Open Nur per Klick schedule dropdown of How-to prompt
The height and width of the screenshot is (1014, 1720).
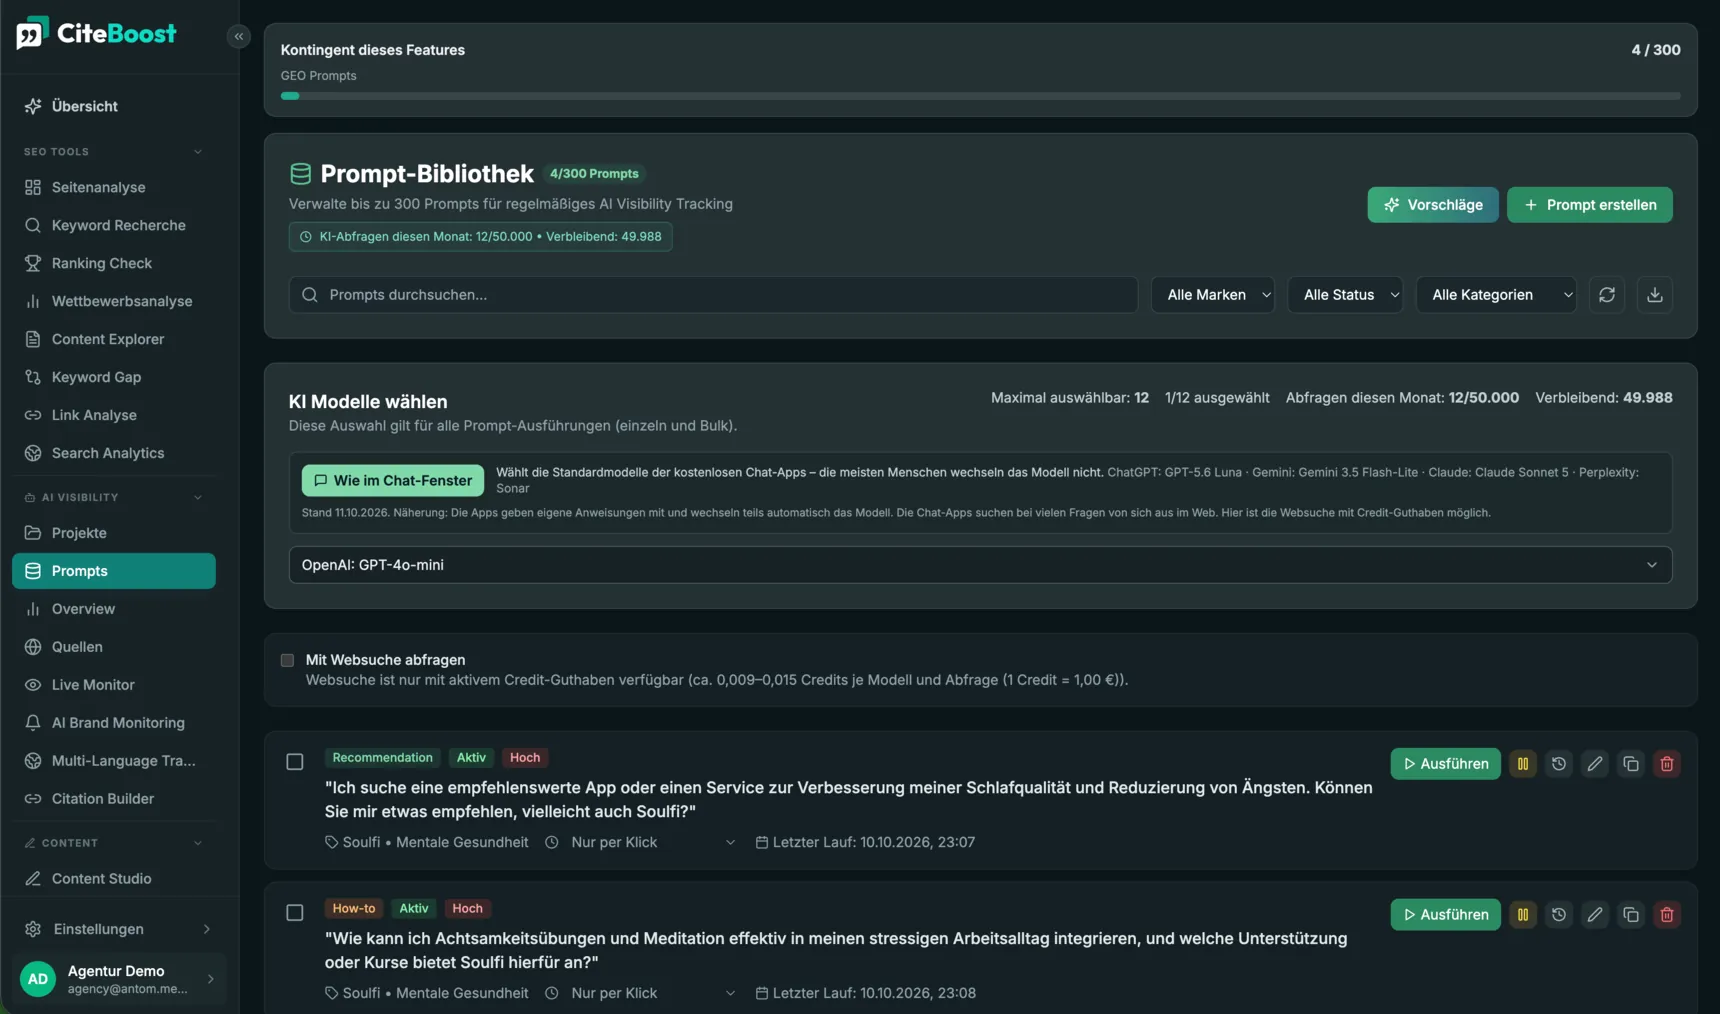pos(652,994)
